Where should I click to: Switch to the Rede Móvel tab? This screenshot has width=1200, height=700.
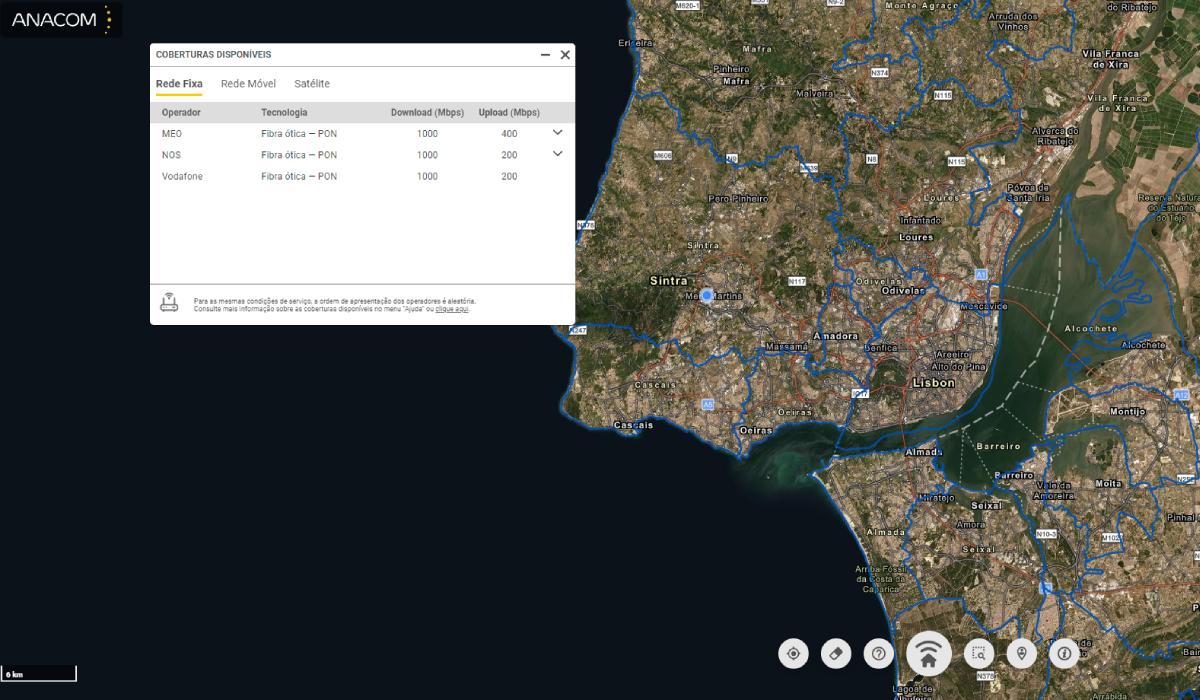point(248,84)
